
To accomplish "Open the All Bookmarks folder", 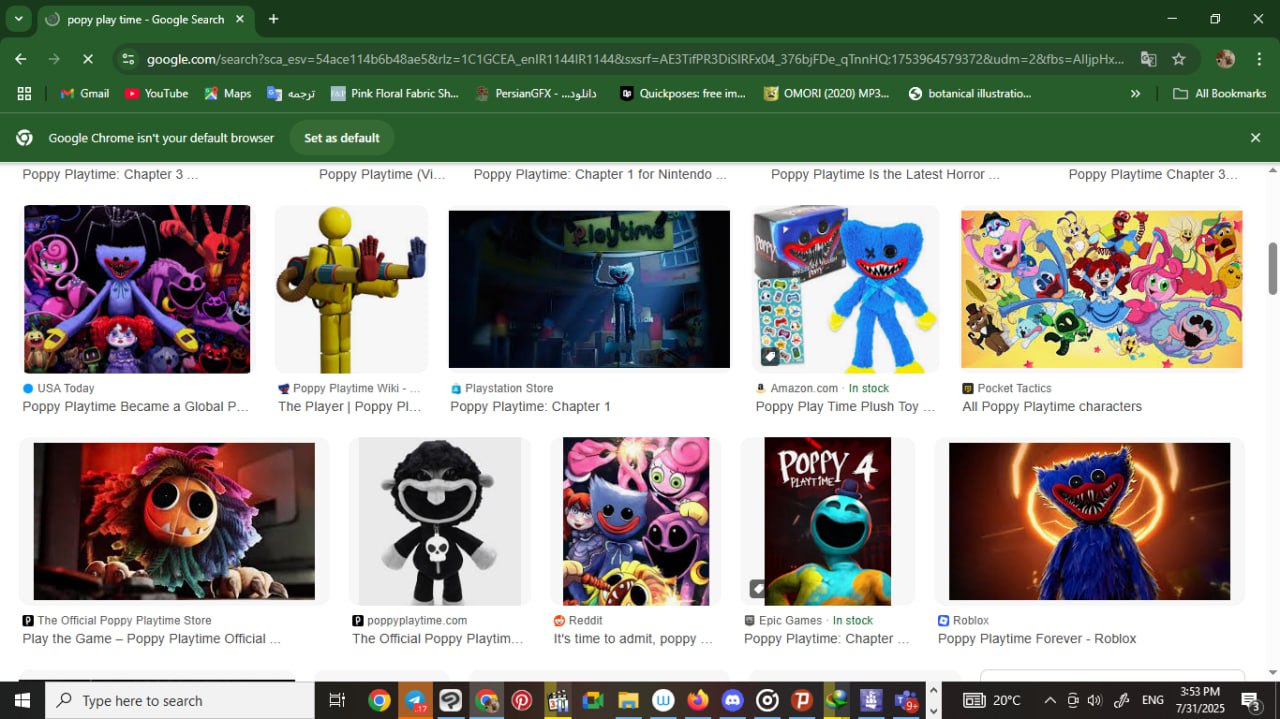I will [x=1219, y=93].
